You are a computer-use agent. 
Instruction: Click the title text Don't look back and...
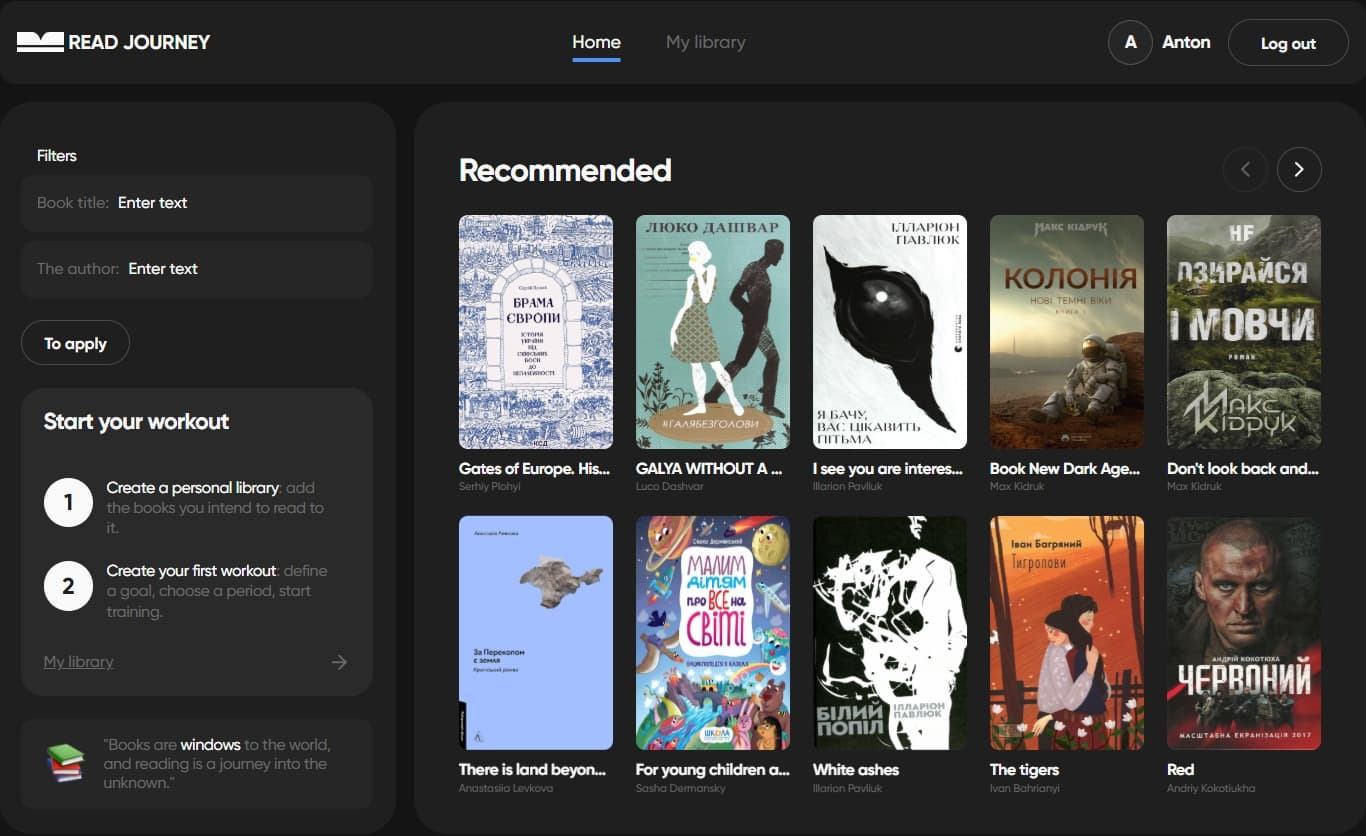1243,468
